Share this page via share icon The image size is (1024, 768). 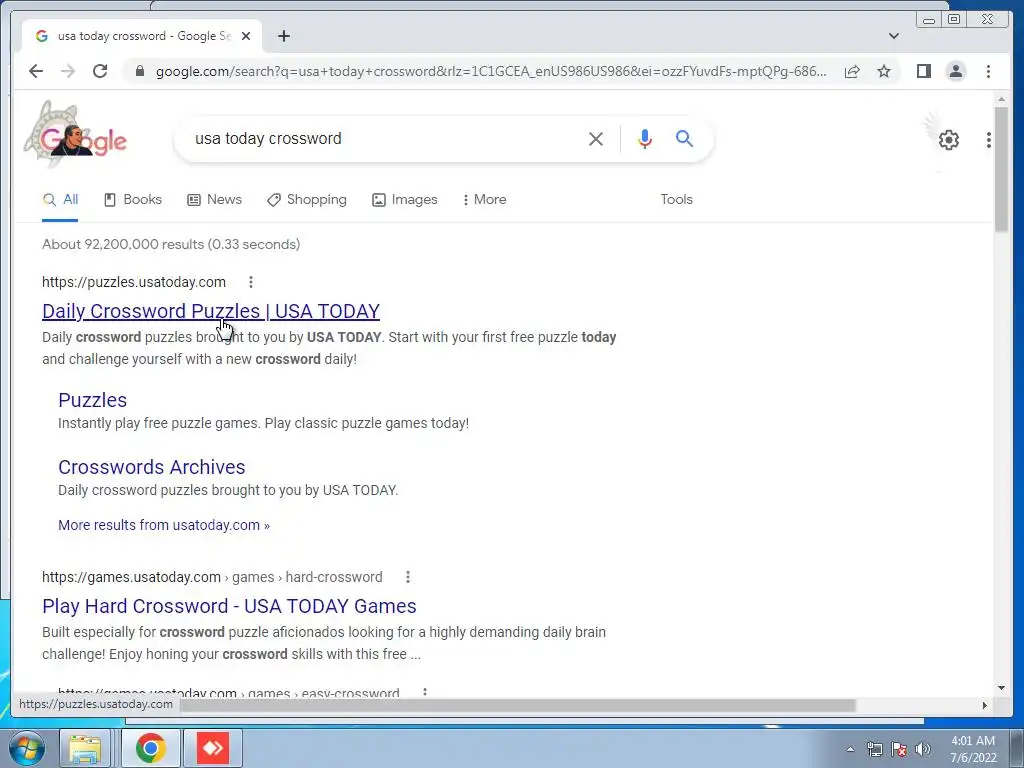pos(852,71)
